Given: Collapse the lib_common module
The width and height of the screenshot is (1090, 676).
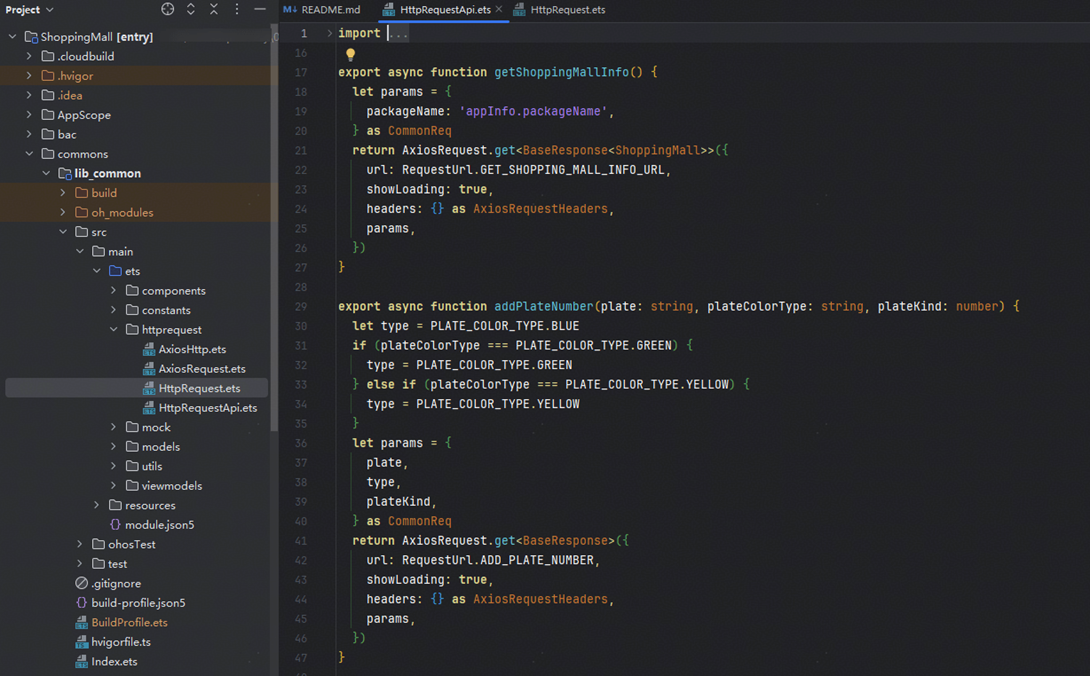Looking at the screenshot, I should [46, 174].
